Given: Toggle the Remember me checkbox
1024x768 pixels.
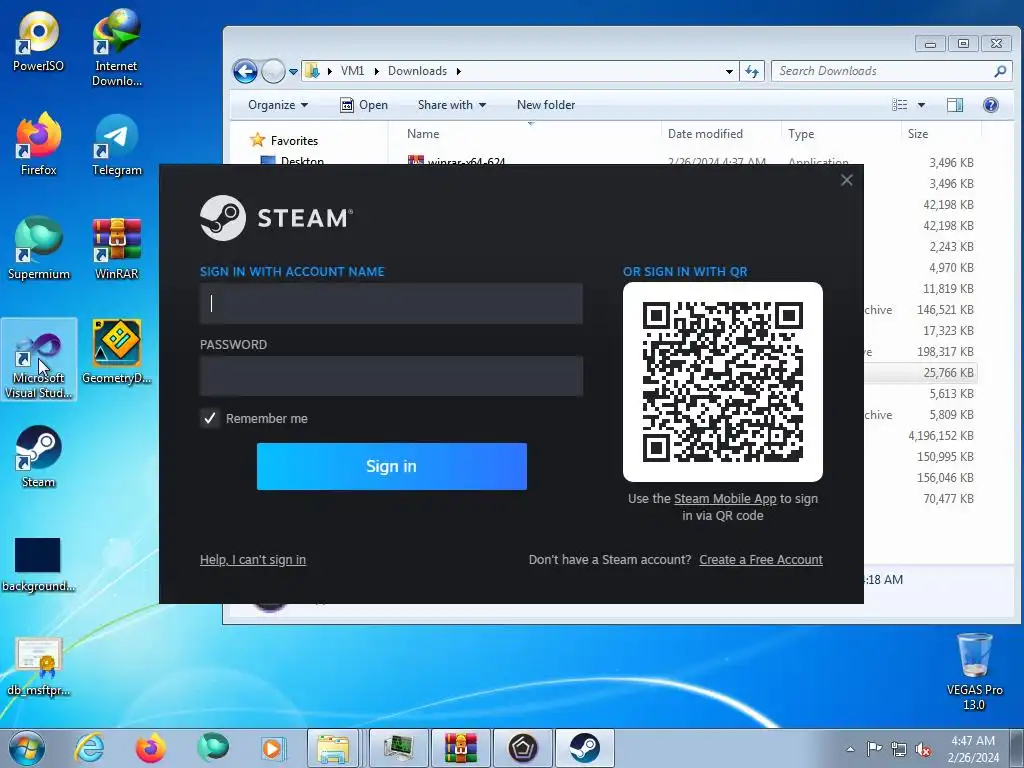Looking at the screenshot, I should (x=210, y=419).
